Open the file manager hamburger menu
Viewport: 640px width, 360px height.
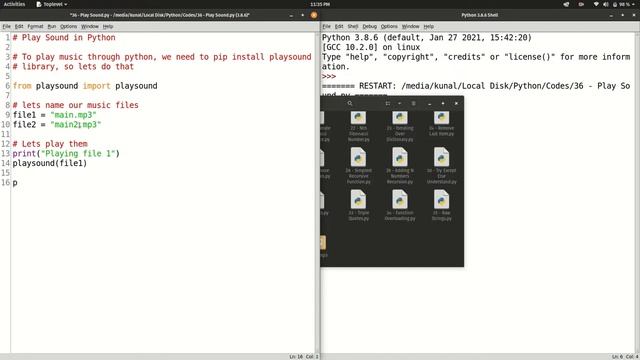click(413, 104)
